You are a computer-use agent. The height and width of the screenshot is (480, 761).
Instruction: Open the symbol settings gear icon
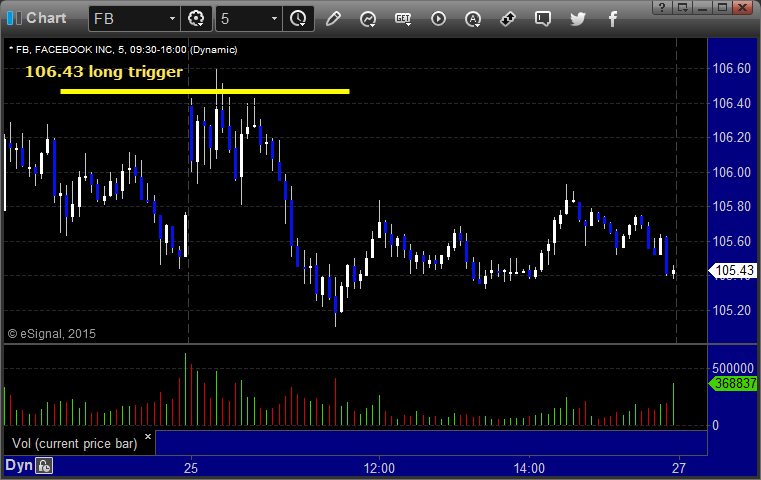pos(196,19)
